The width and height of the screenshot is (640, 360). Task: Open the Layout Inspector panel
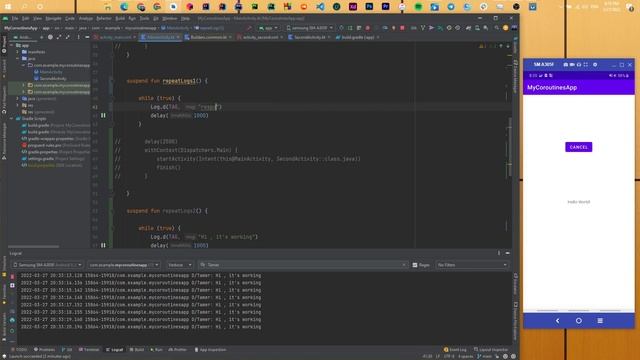[491, 350]
